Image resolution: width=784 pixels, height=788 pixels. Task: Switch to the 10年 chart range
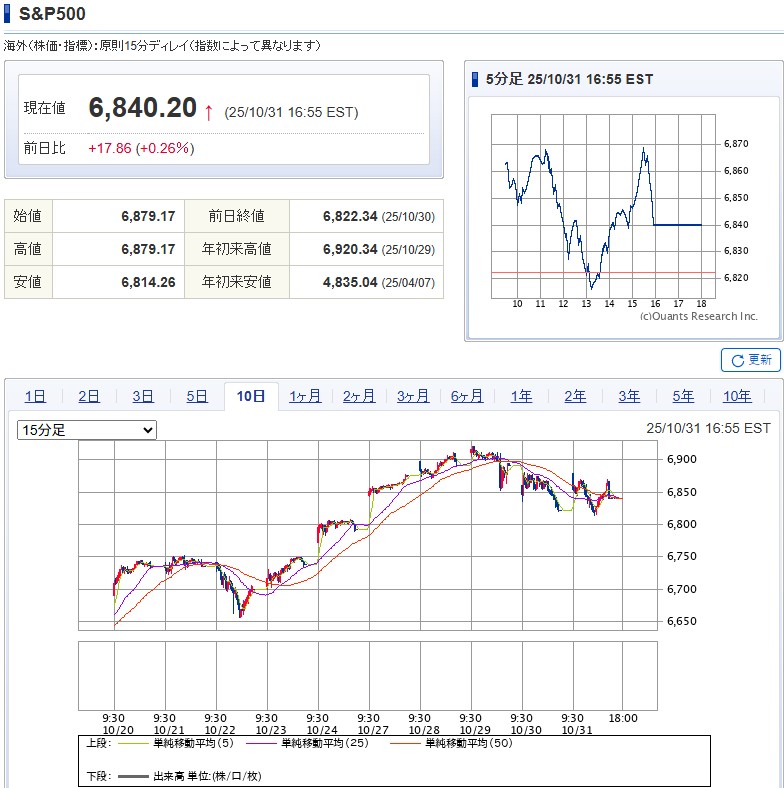point(737,396)
